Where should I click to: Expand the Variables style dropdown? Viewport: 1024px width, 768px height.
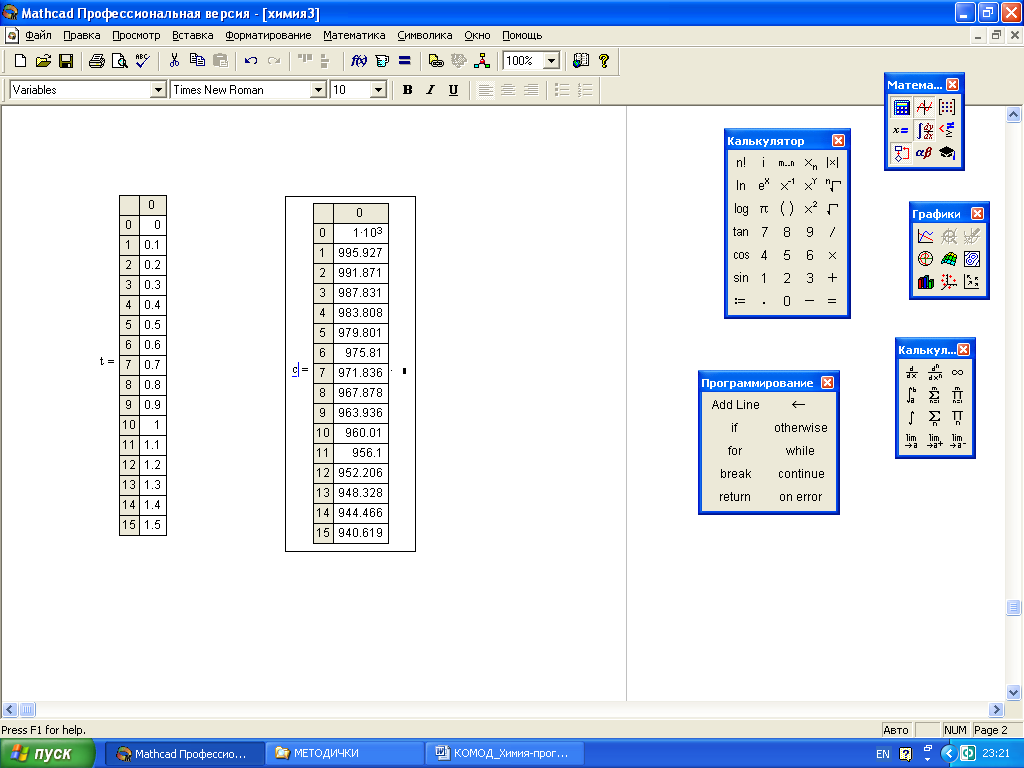click(x=157, y=90)
